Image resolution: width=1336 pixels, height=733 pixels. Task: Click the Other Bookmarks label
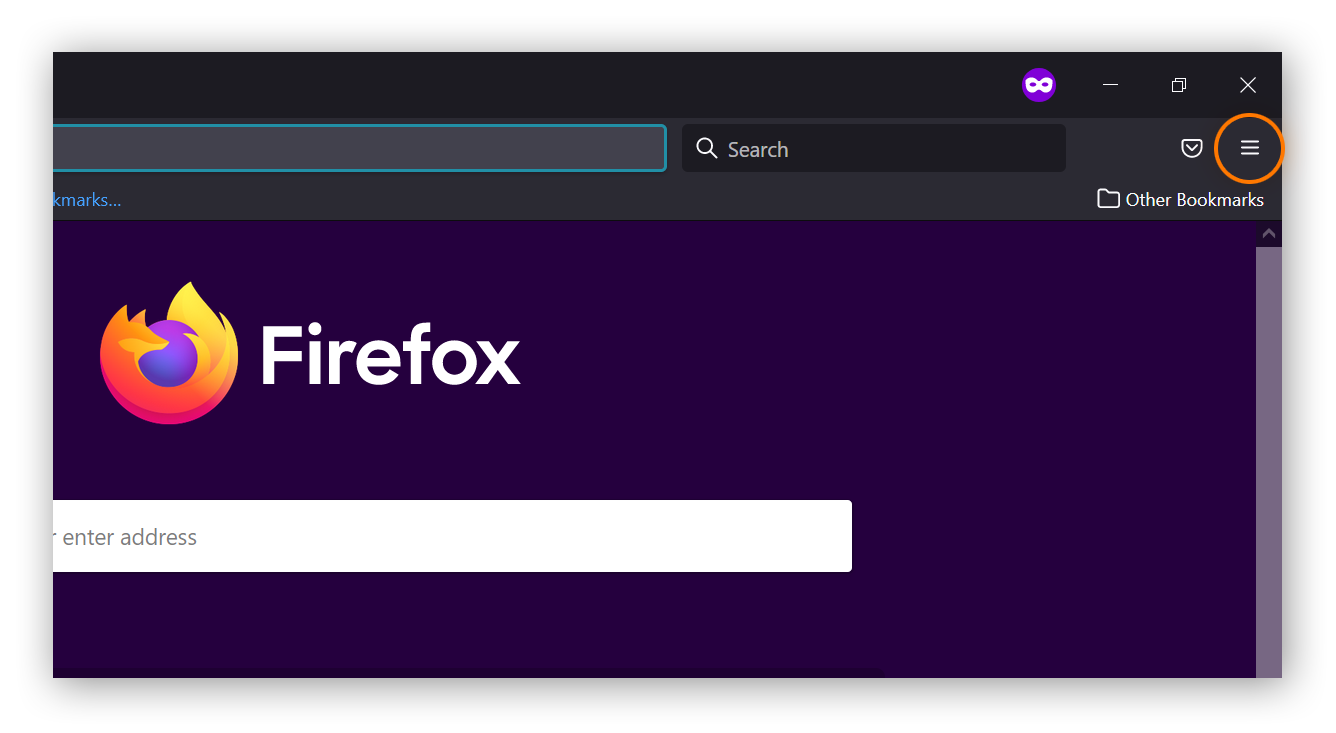pos(1195,199)
